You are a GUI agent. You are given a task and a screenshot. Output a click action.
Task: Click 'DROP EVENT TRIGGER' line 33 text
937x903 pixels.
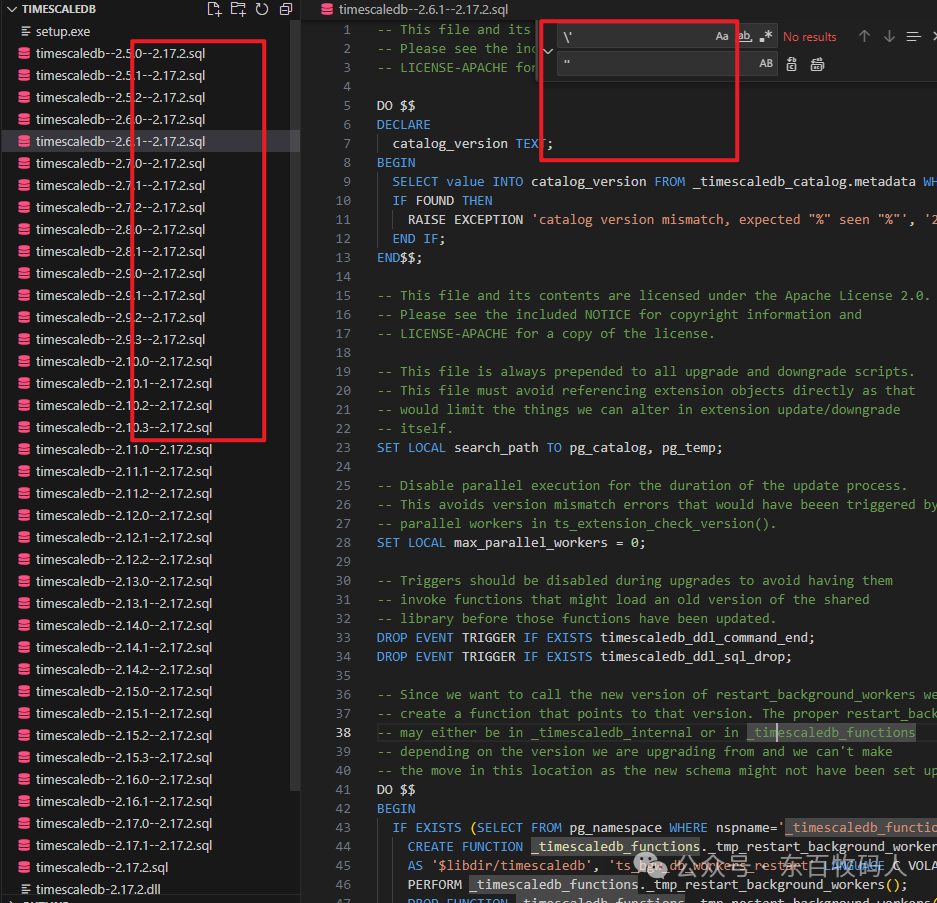(x=595, y=638)
